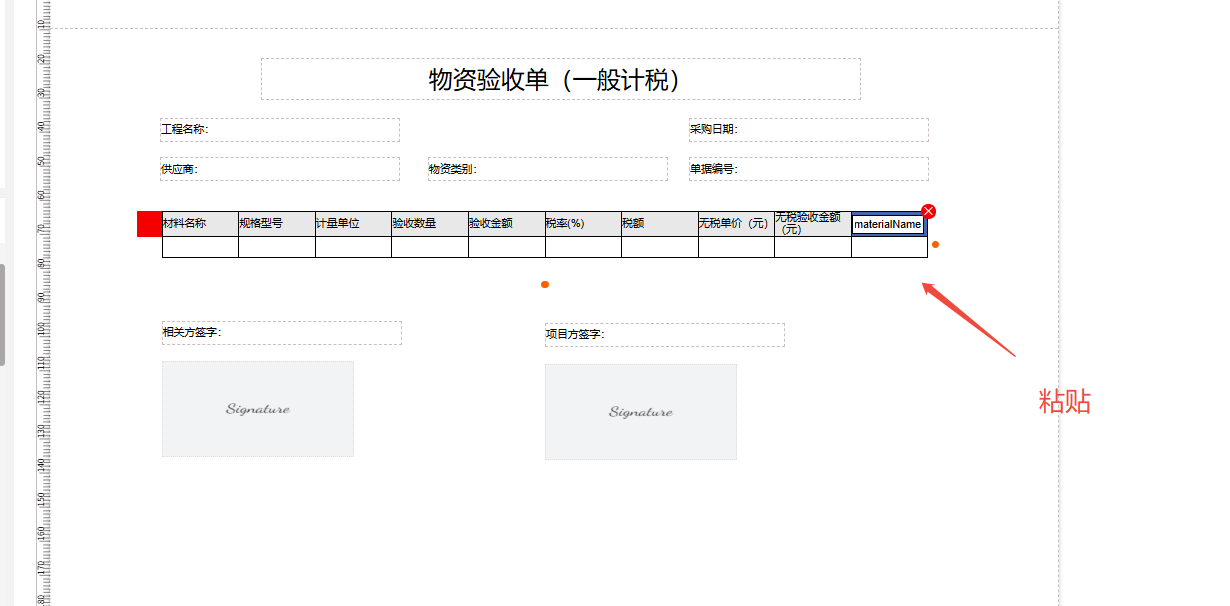Select the 物资验收单 title text box
1230x606 pixels.
[560, 79]
